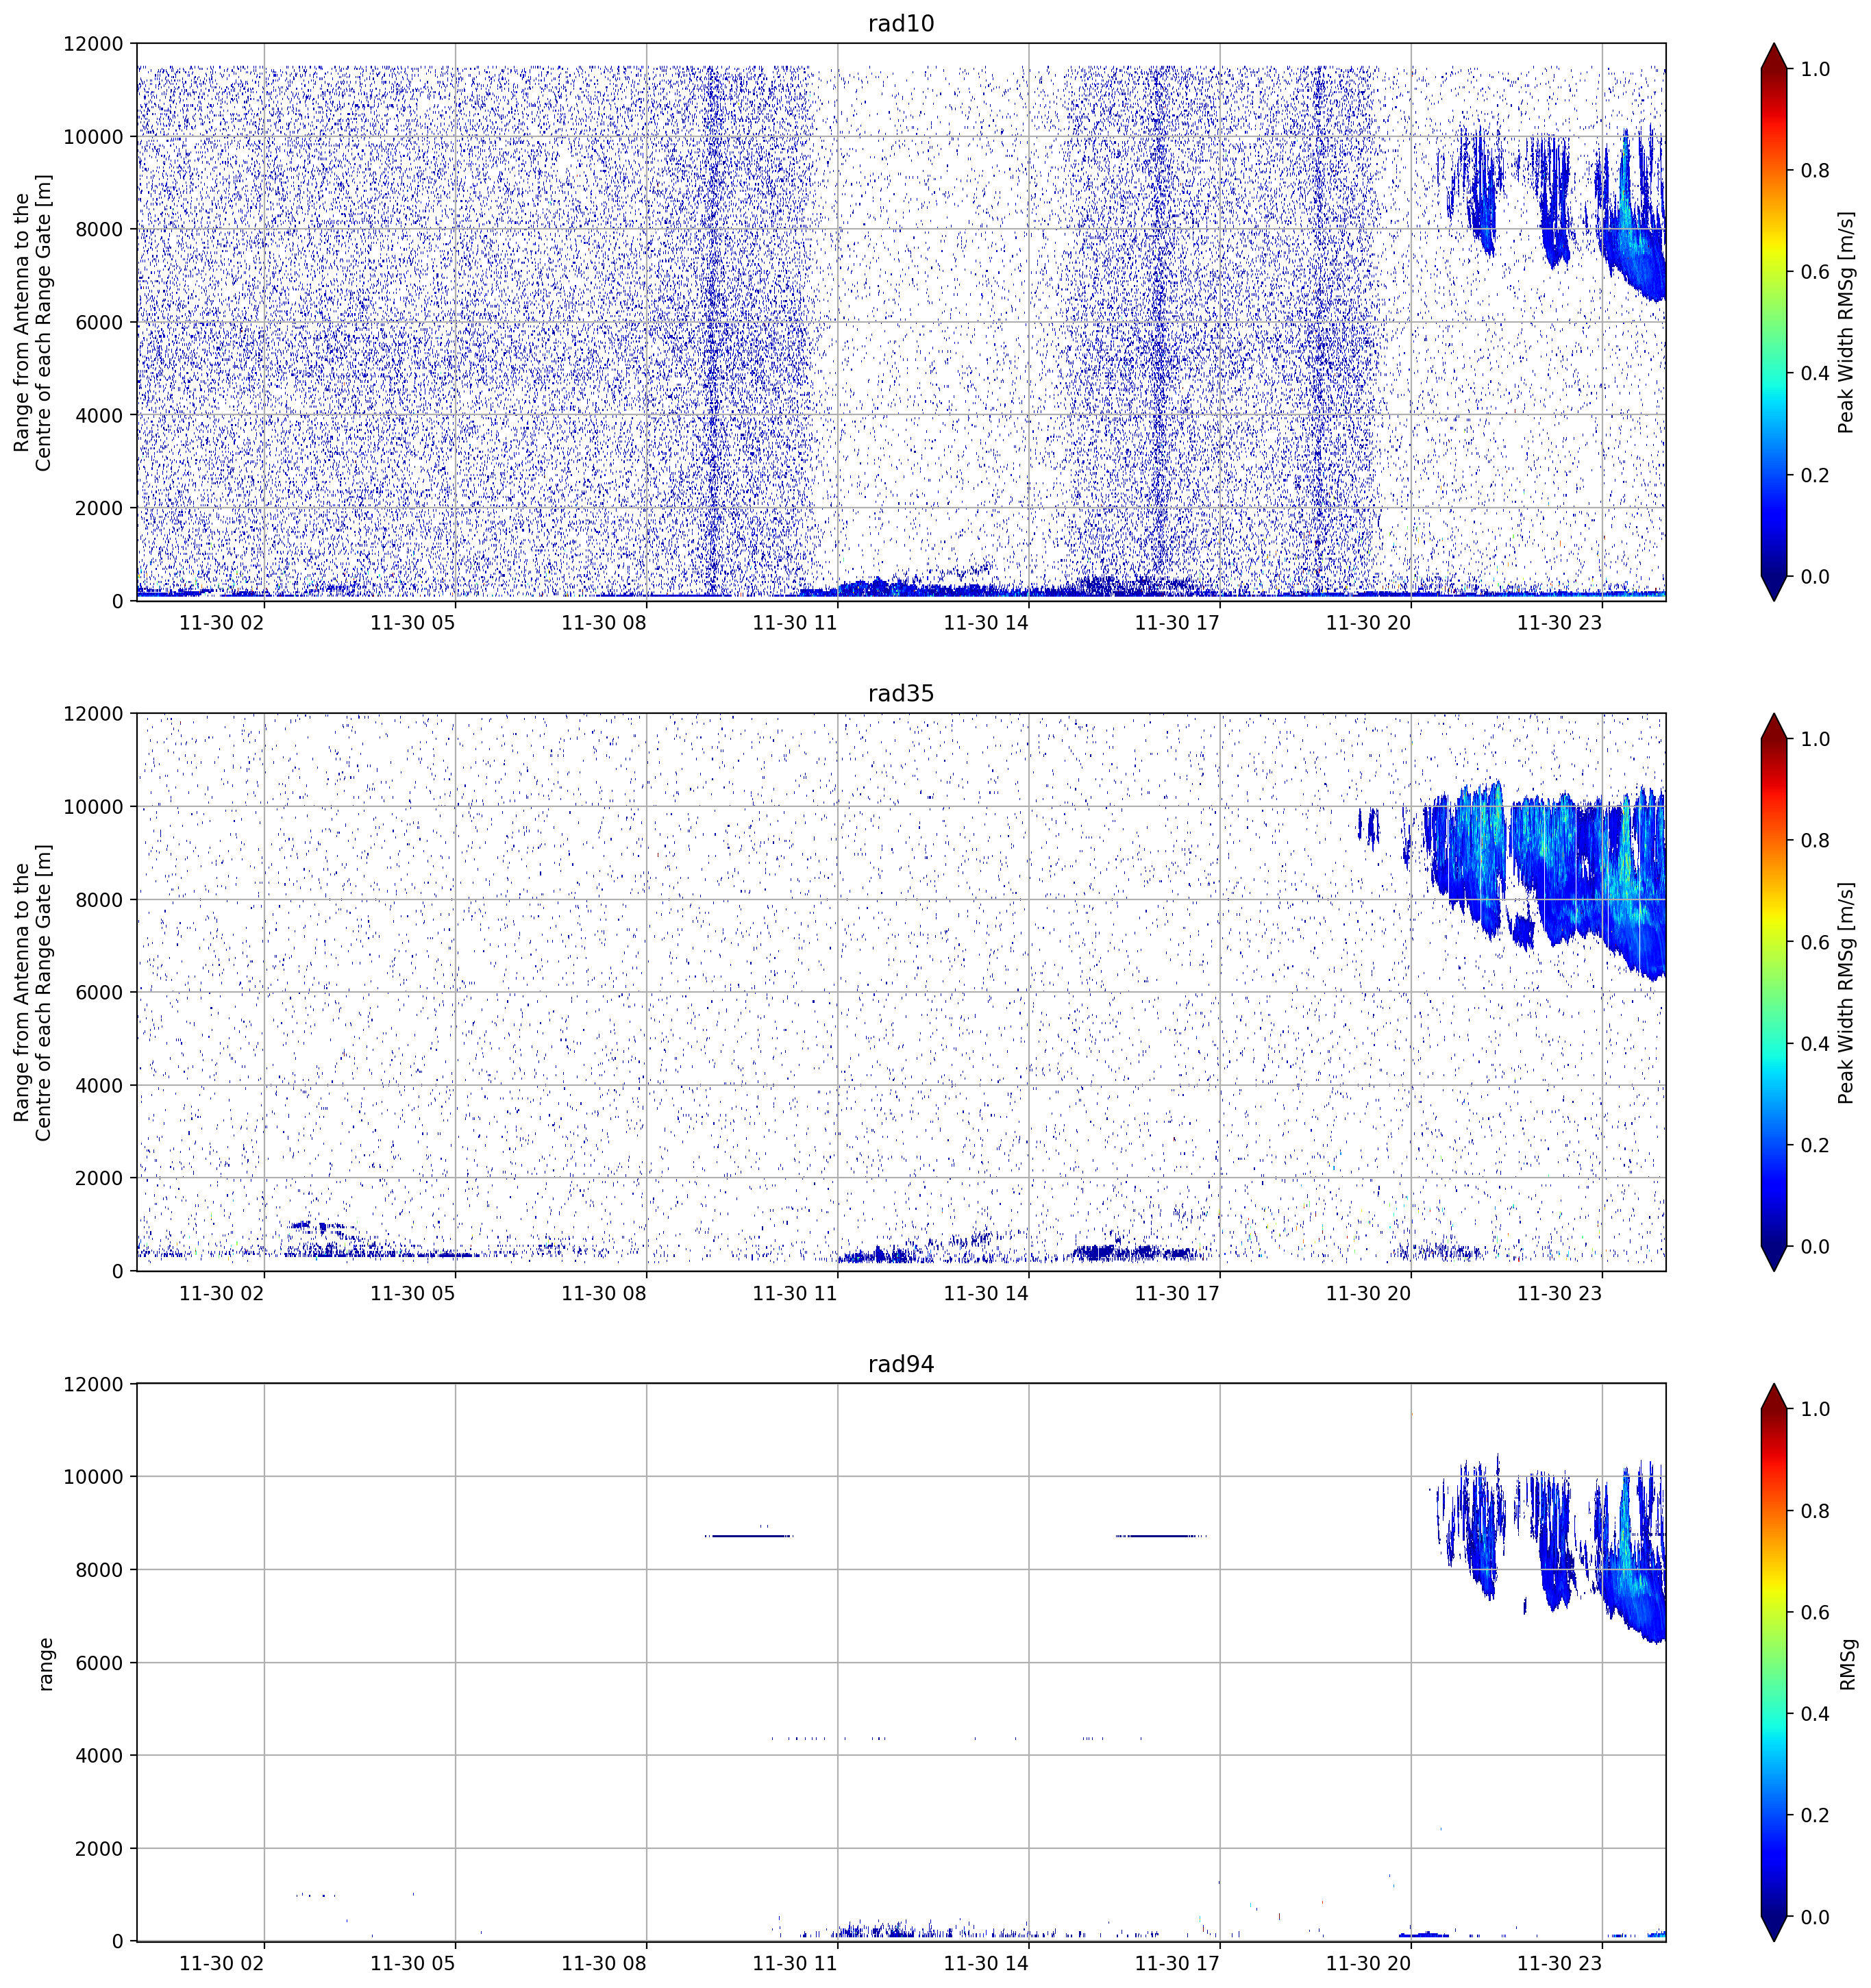The width and height of the screenshot is (1871, 1988).
Task: Click the '2000' y-tick on rad35
Action: coord(99,1178)
